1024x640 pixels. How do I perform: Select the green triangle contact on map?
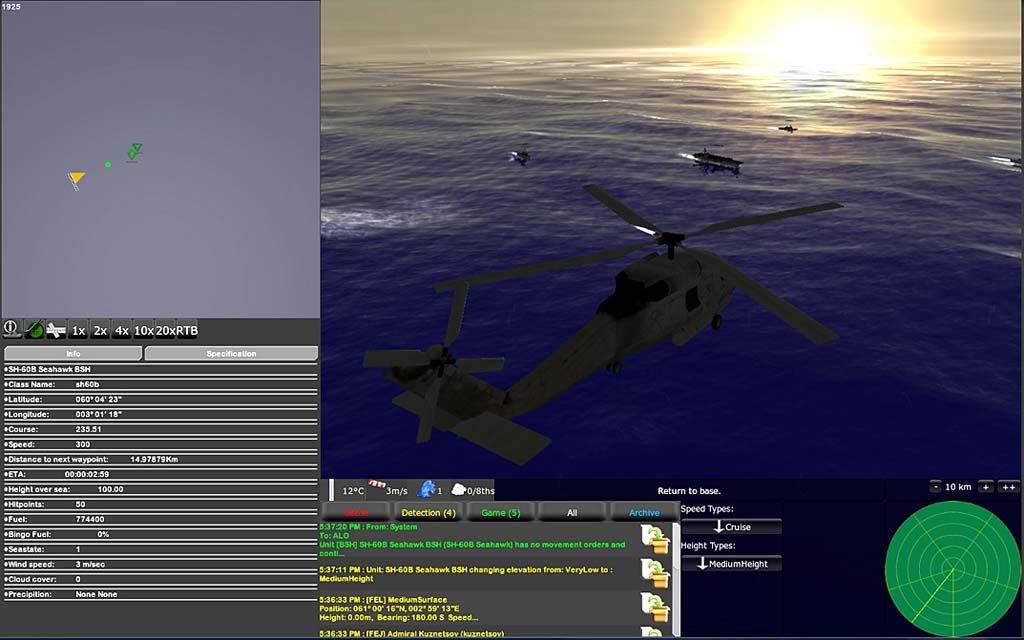click(136, 148)
